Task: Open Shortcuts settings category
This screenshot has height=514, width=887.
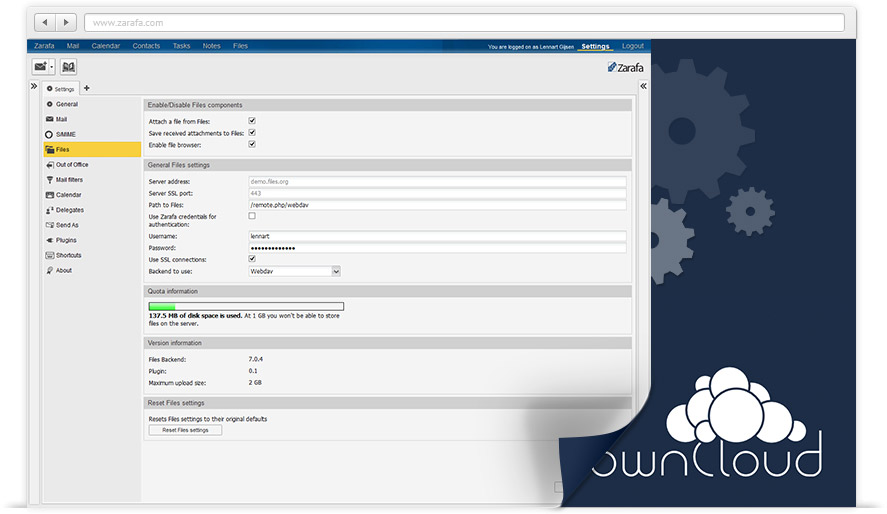Action: click(92, 255)
